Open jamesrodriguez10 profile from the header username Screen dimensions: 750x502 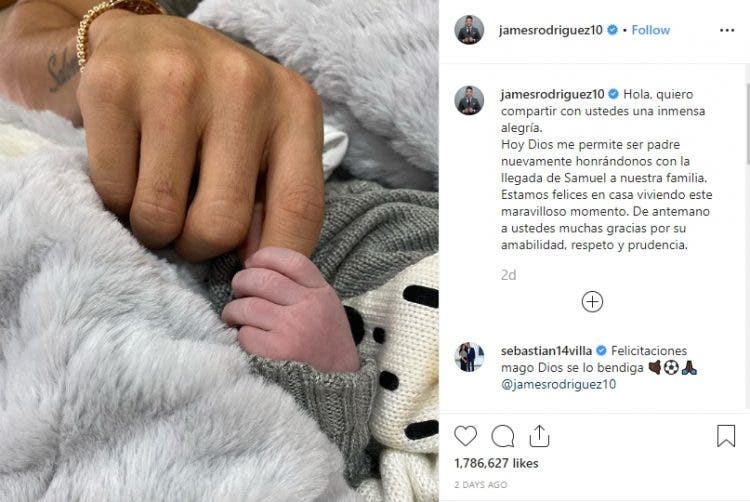(551, 30)
